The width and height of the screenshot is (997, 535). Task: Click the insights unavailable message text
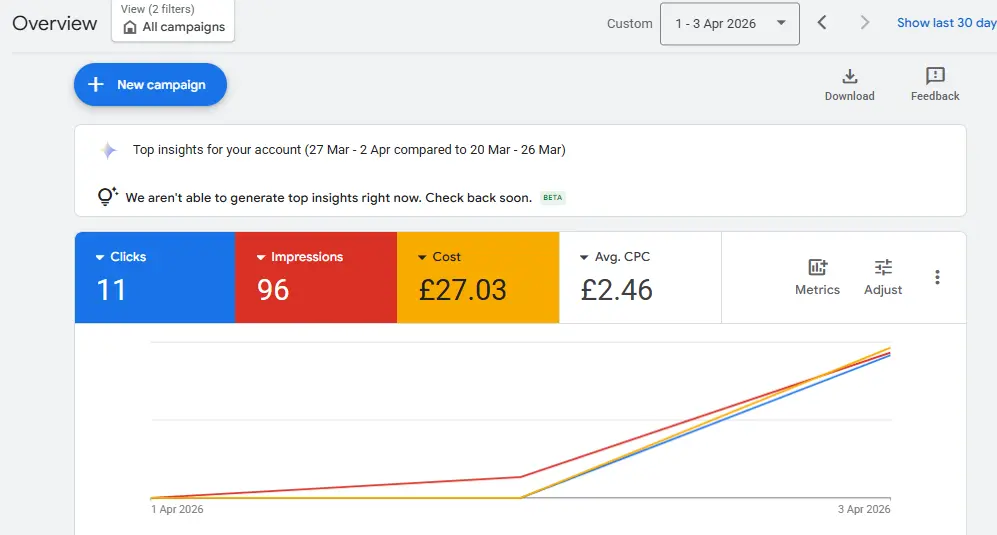329,198
